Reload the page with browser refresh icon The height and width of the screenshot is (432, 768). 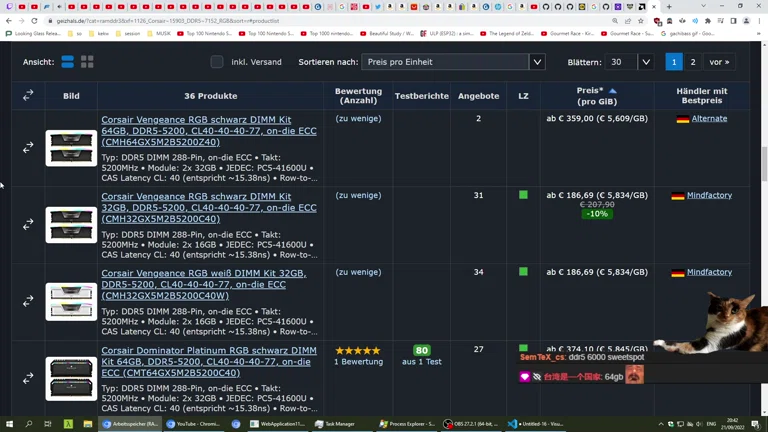(x=34, y=20)
